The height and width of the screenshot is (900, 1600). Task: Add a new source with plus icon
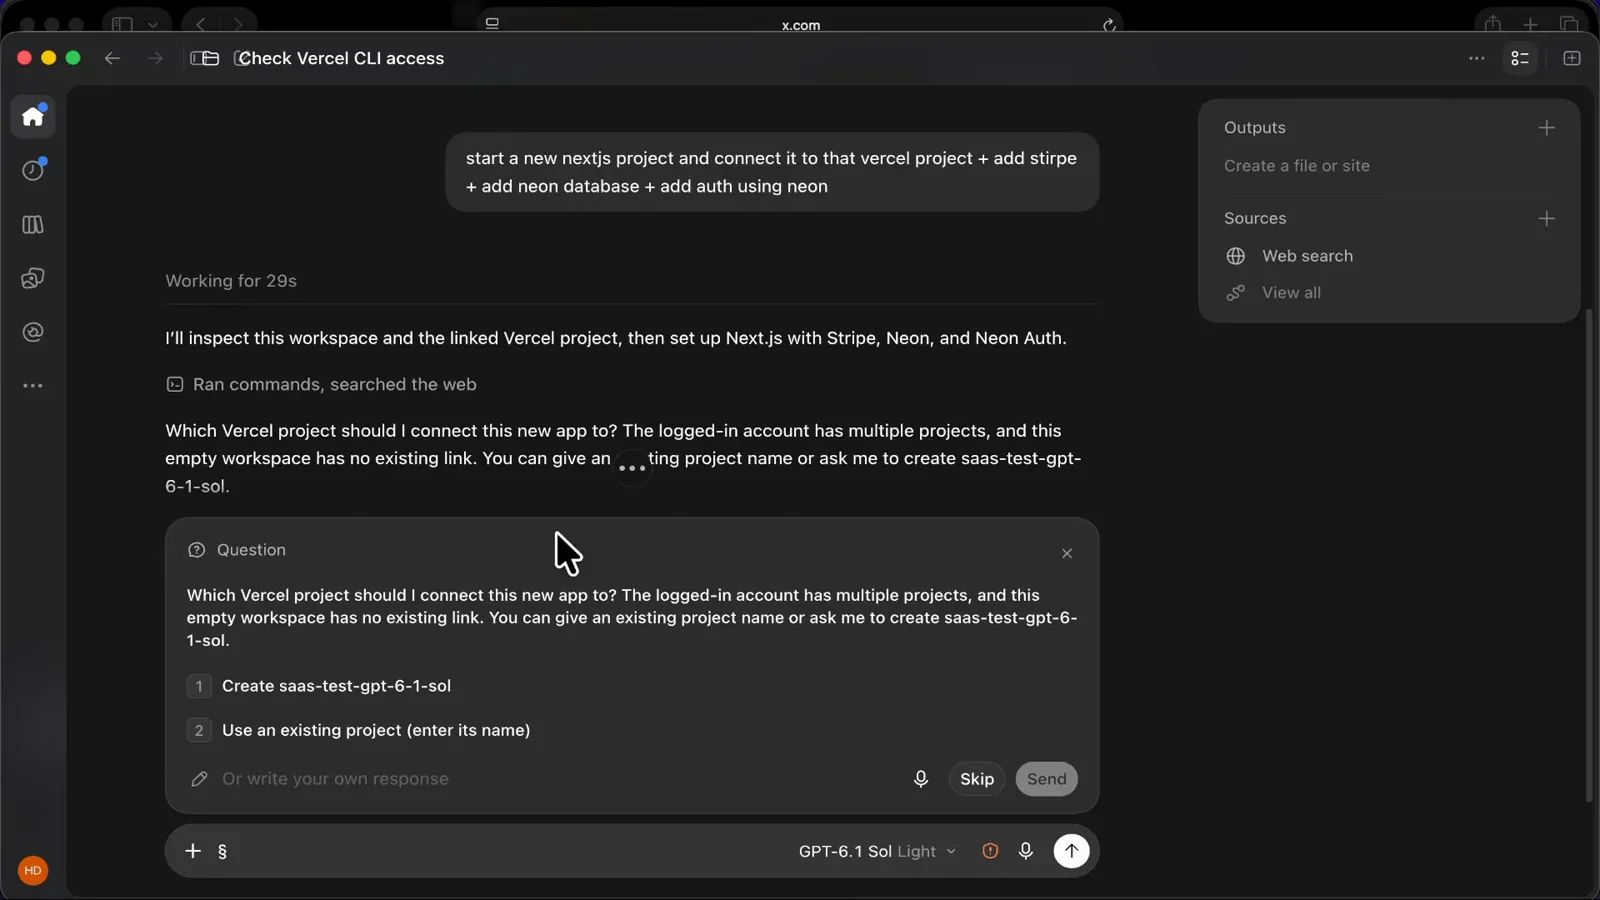(1547, 218)
